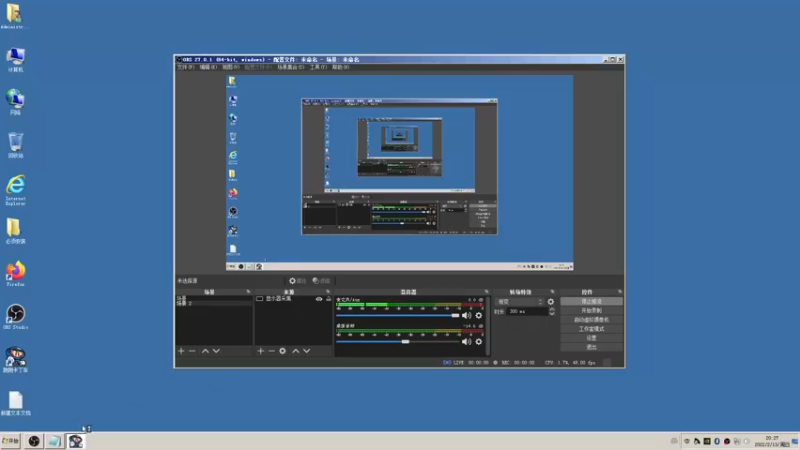Open the Scene Collection (场景集合) menu
The image size is (800, 450).
click(x=290, y=67)
